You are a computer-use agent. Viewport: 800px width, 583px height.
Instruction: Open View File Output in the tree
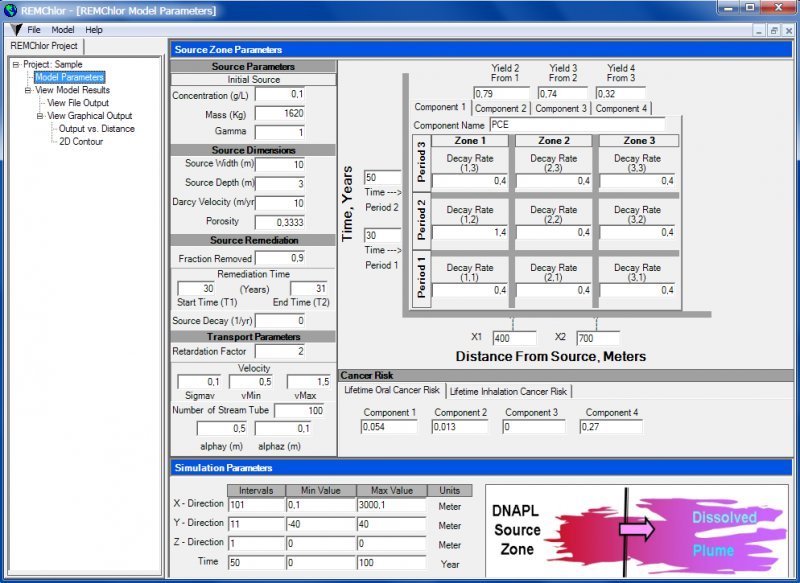coord(78,103)
